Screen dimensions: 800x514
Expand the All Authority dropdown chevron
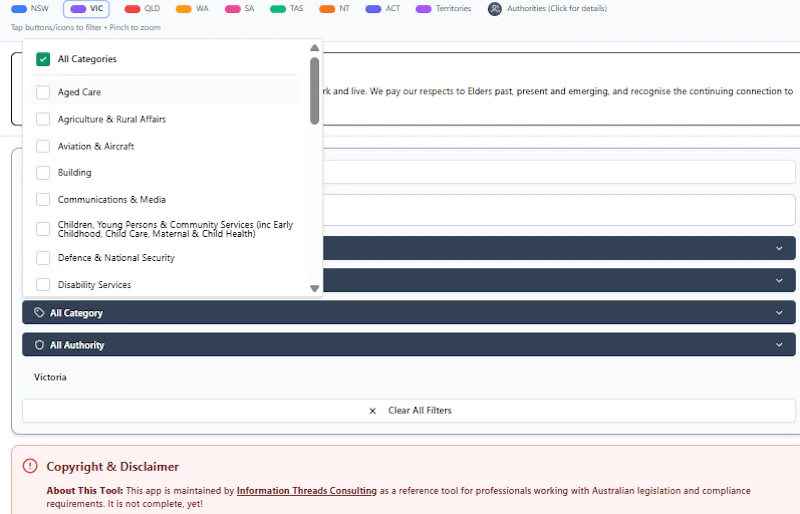[779, 345]
